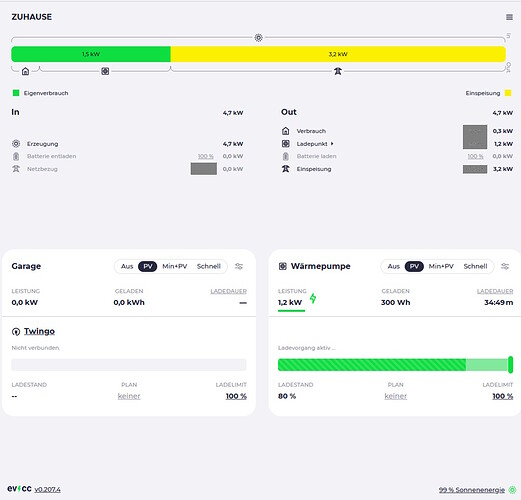Click the green charging bolt icon

click(x=313, y=298)
